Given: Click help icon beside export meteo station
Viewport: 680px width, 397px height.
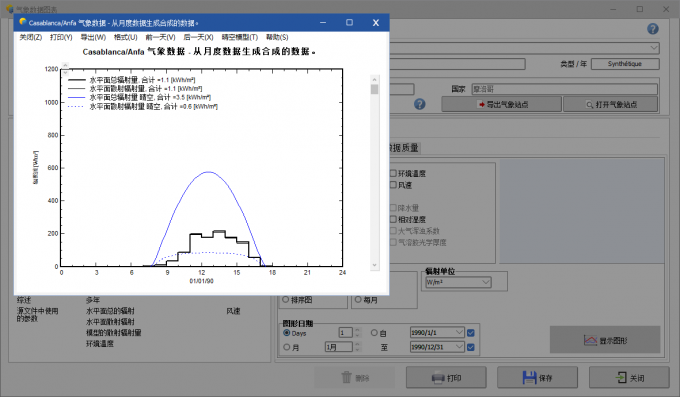Looking at the screenshot, I should click(419, 104).
